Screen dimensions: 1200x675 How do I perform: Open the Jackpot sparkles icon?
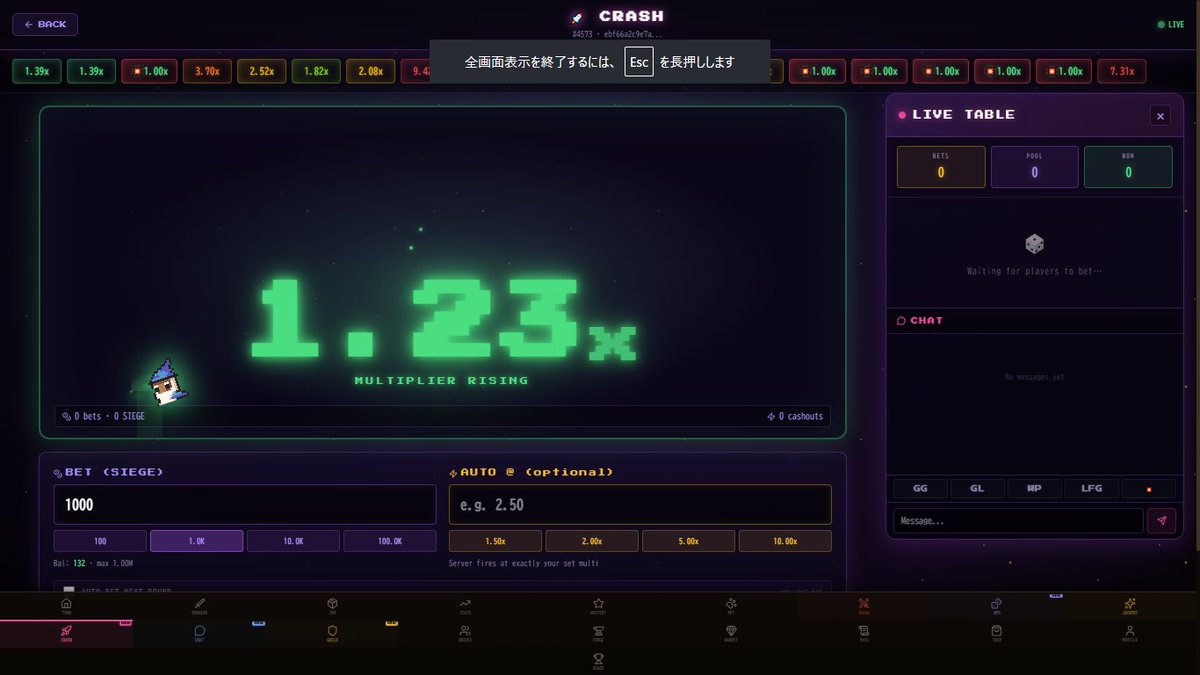[x=1130, y=606]
